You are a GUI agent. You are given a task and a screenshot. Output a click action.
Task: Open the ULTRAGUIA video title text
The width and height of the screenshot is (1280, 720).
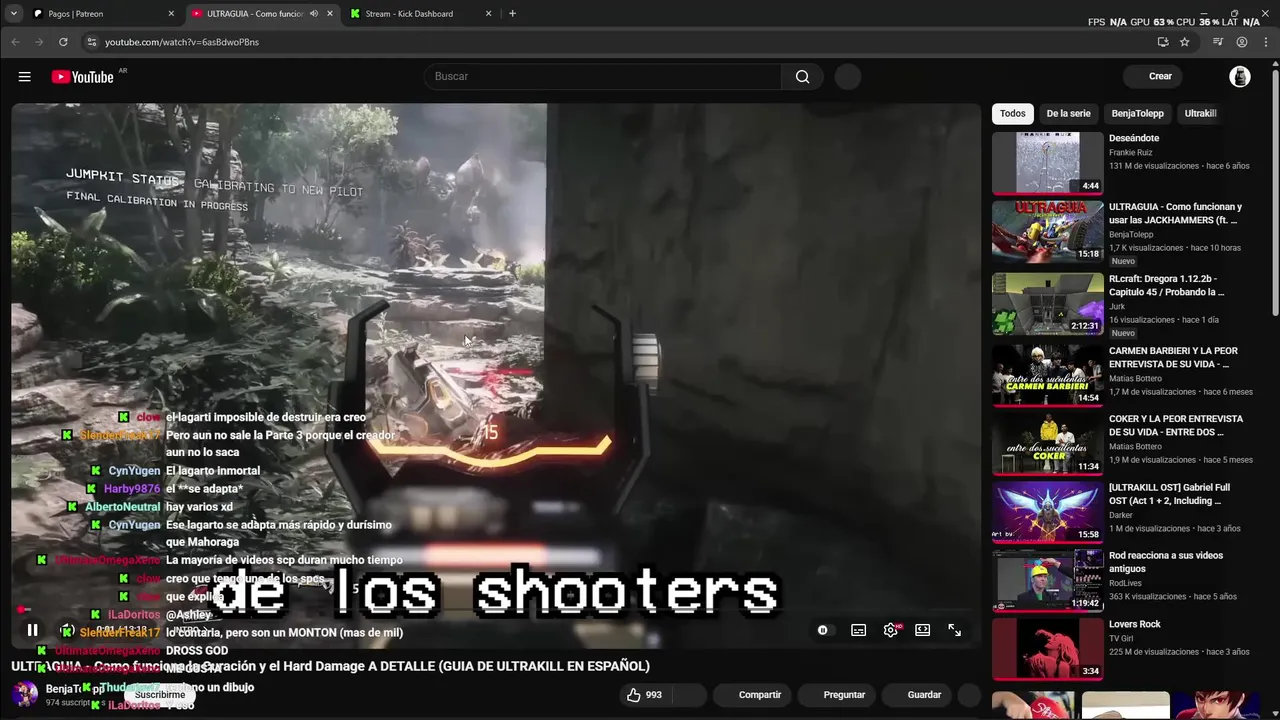[x=330, y=666]
